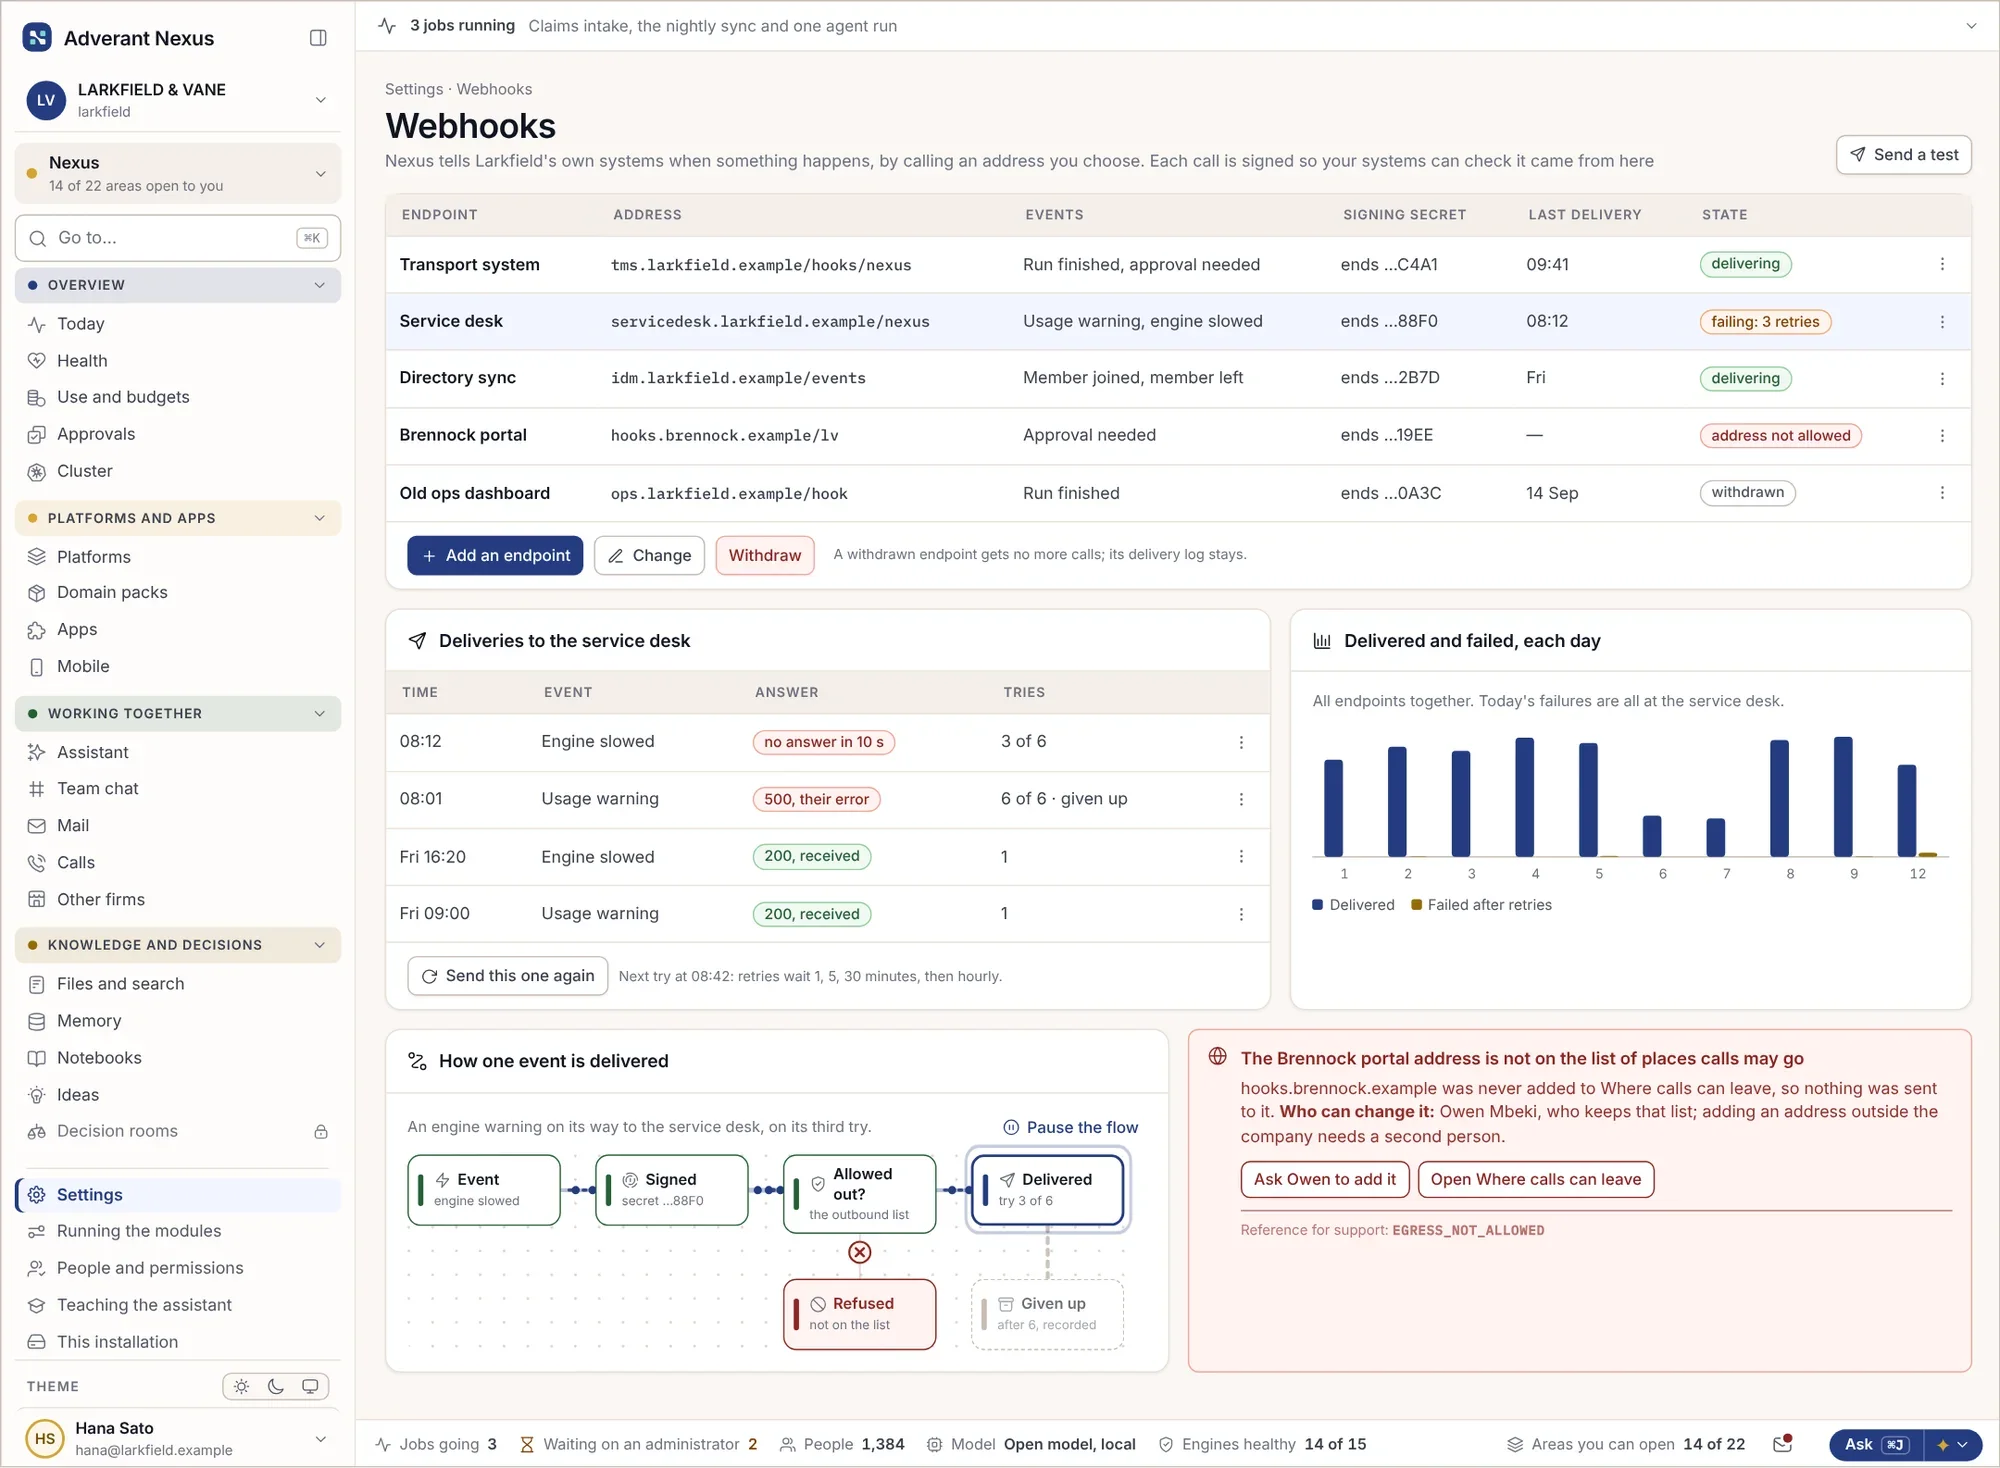Image resolution: width=2000 pixels, height=1468 pixels.
Task: Open the row menu for Transport system
Action: [1942, 264]
